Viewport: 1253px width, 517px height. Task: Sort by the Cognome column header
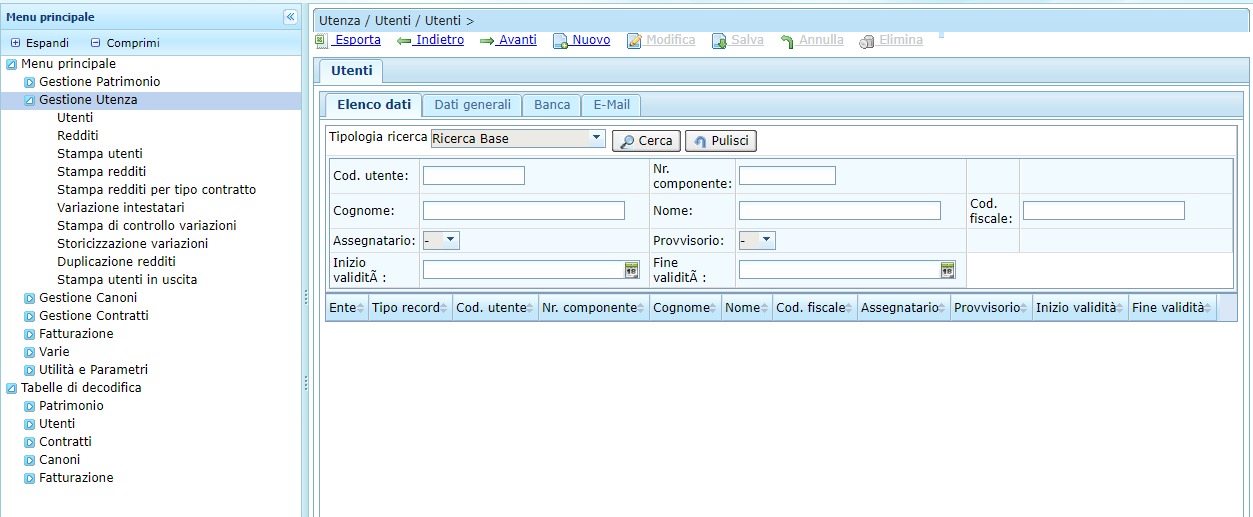click(x=685, y=308)
